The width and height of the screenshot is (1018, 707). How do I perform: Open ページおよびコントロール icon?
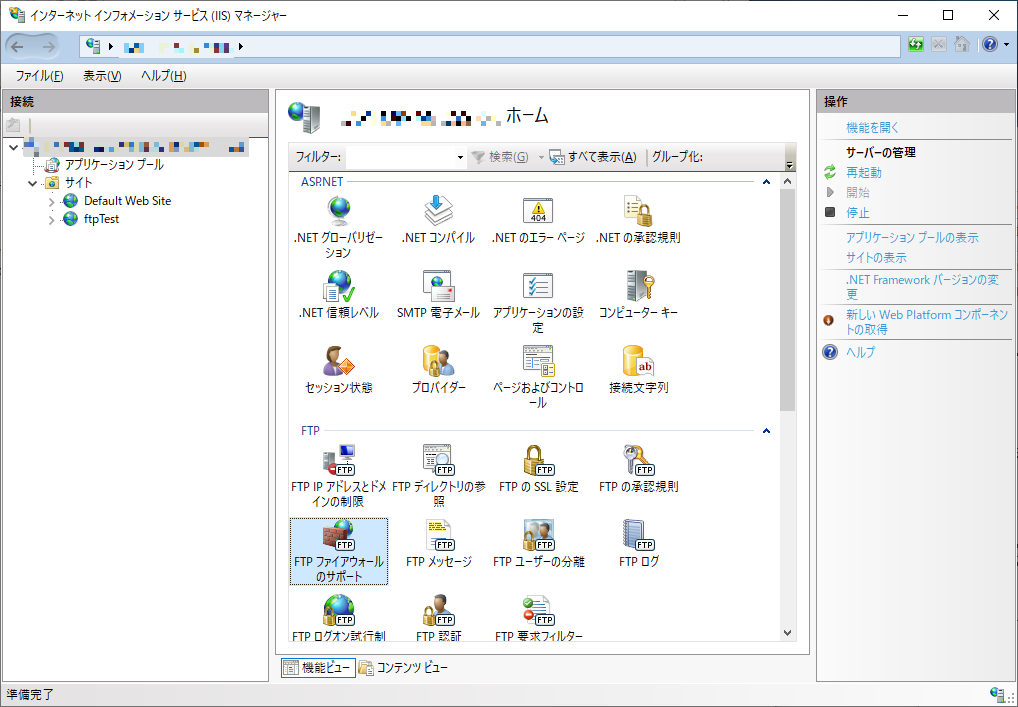(538, 378)
